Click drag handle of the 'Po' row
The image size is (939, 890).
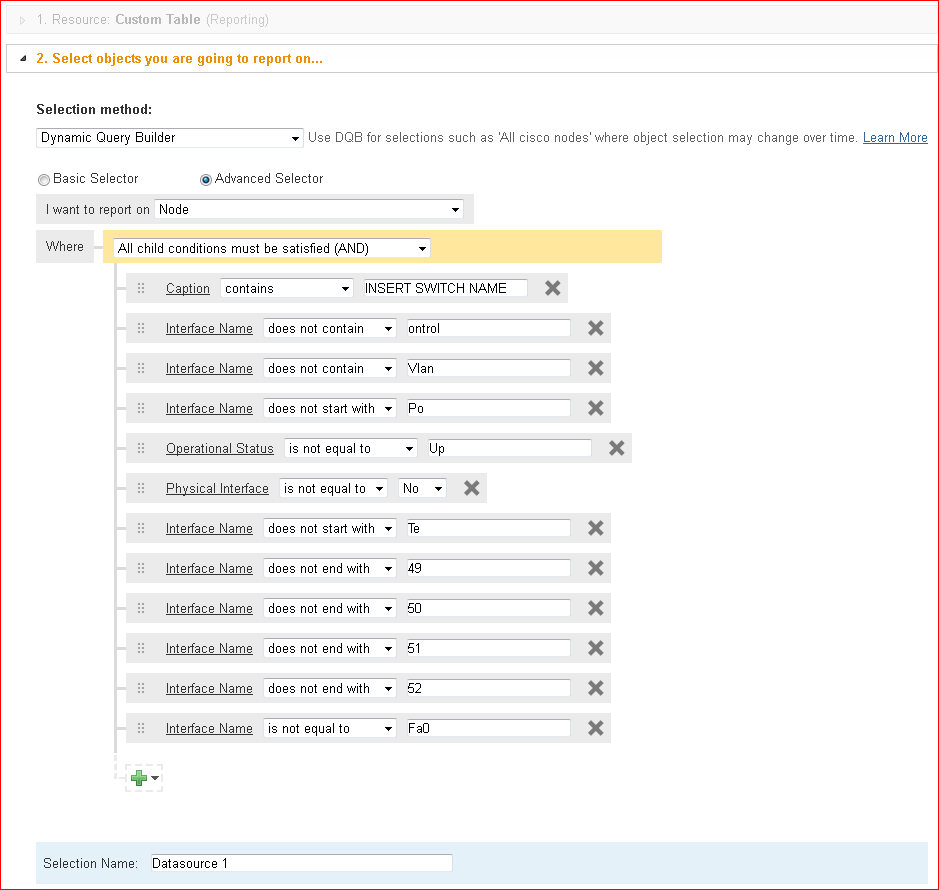(141, 408)
